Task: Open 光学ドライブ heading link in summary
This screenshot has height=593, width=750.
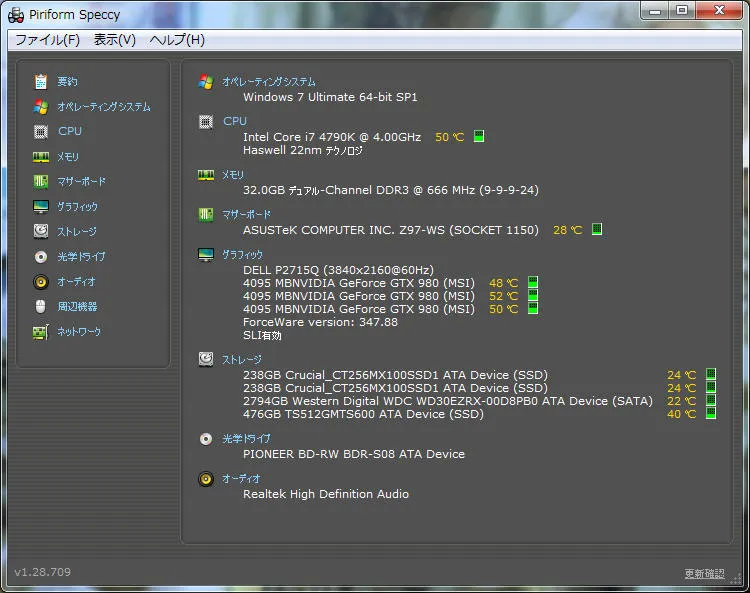Action: click(x=246, y=439)
